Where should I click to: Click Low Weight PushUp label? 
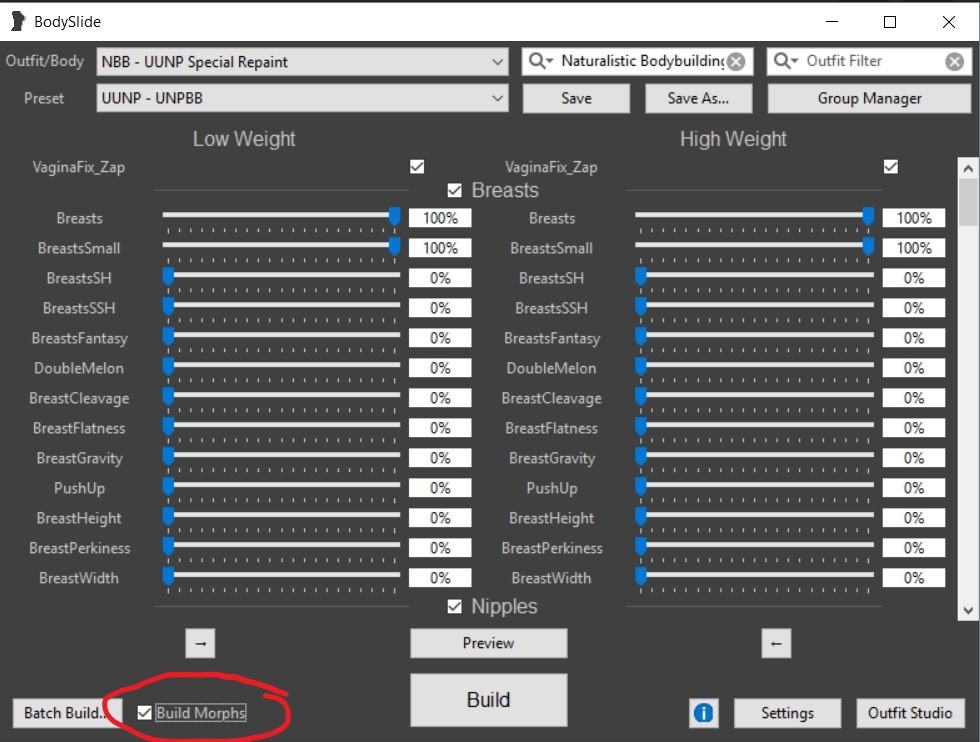click(79, 488)
